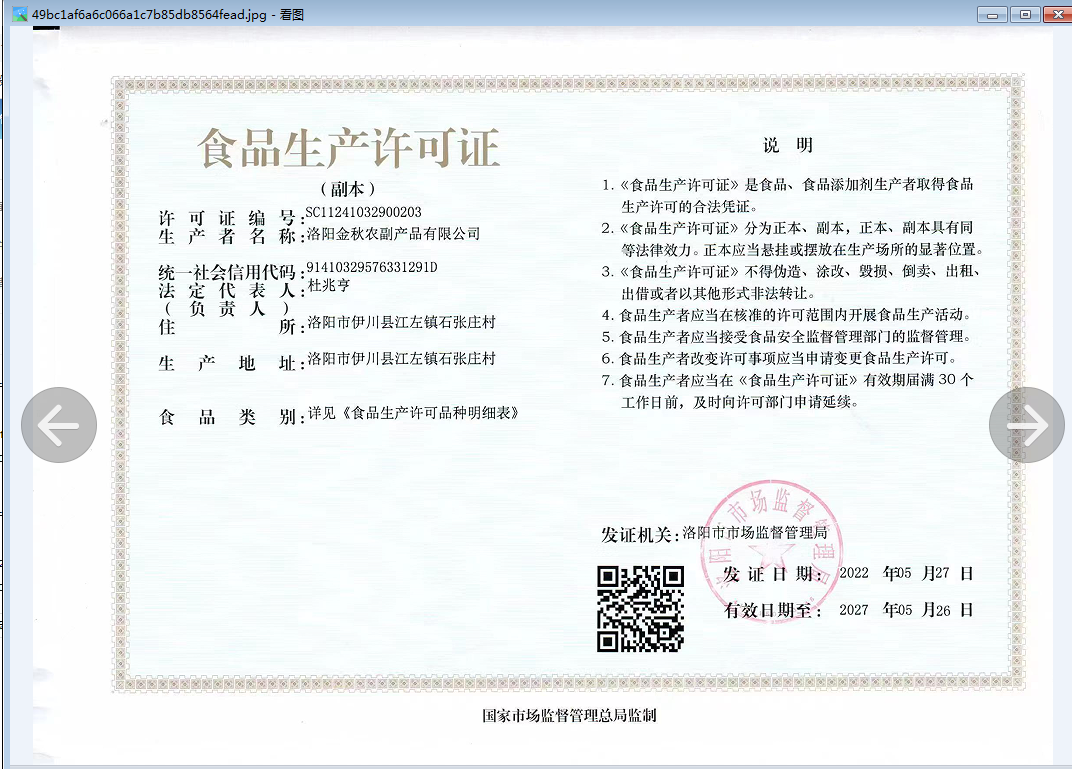
Task: Go to the next image with right arrow
Action: [x=1026, y=425]
